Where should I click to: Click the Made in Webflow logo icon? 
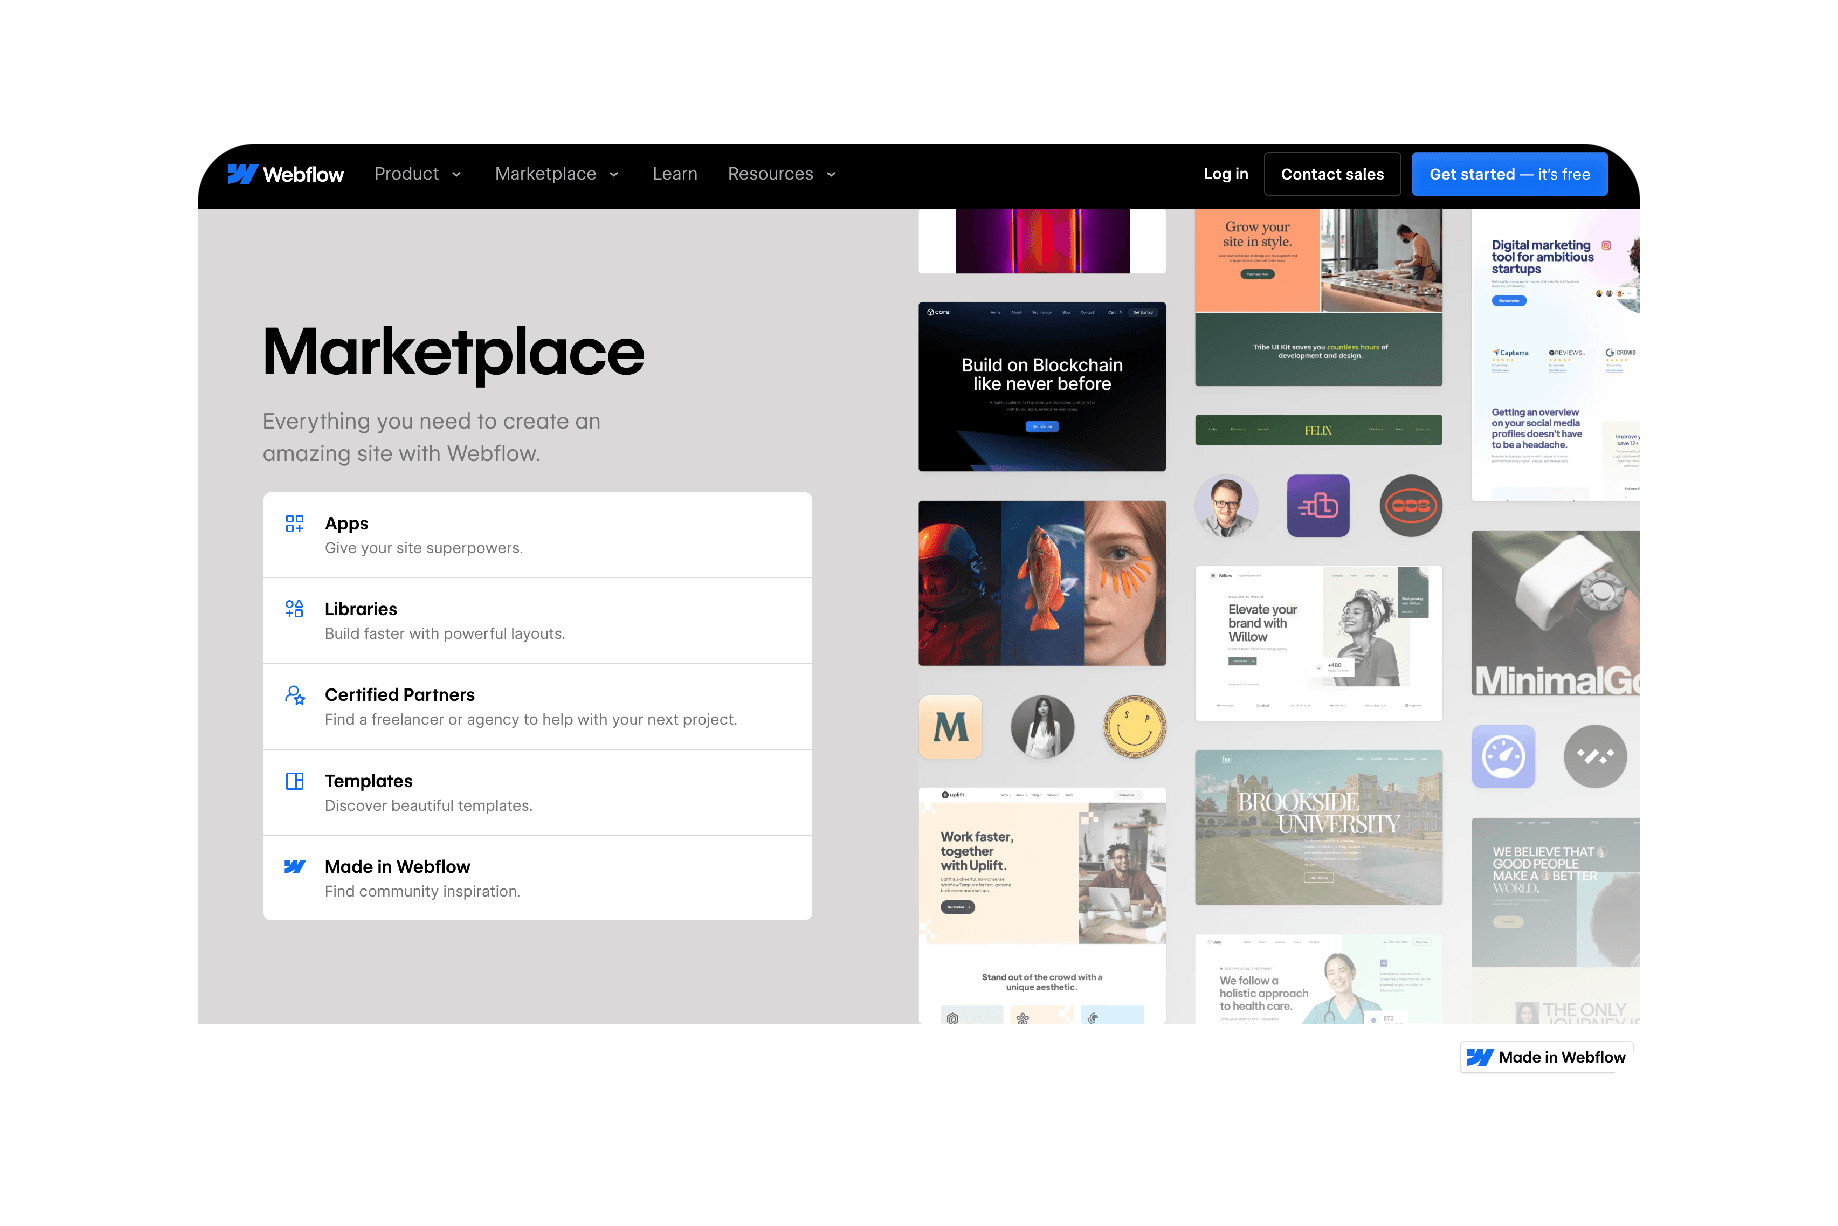coord(295,866)
